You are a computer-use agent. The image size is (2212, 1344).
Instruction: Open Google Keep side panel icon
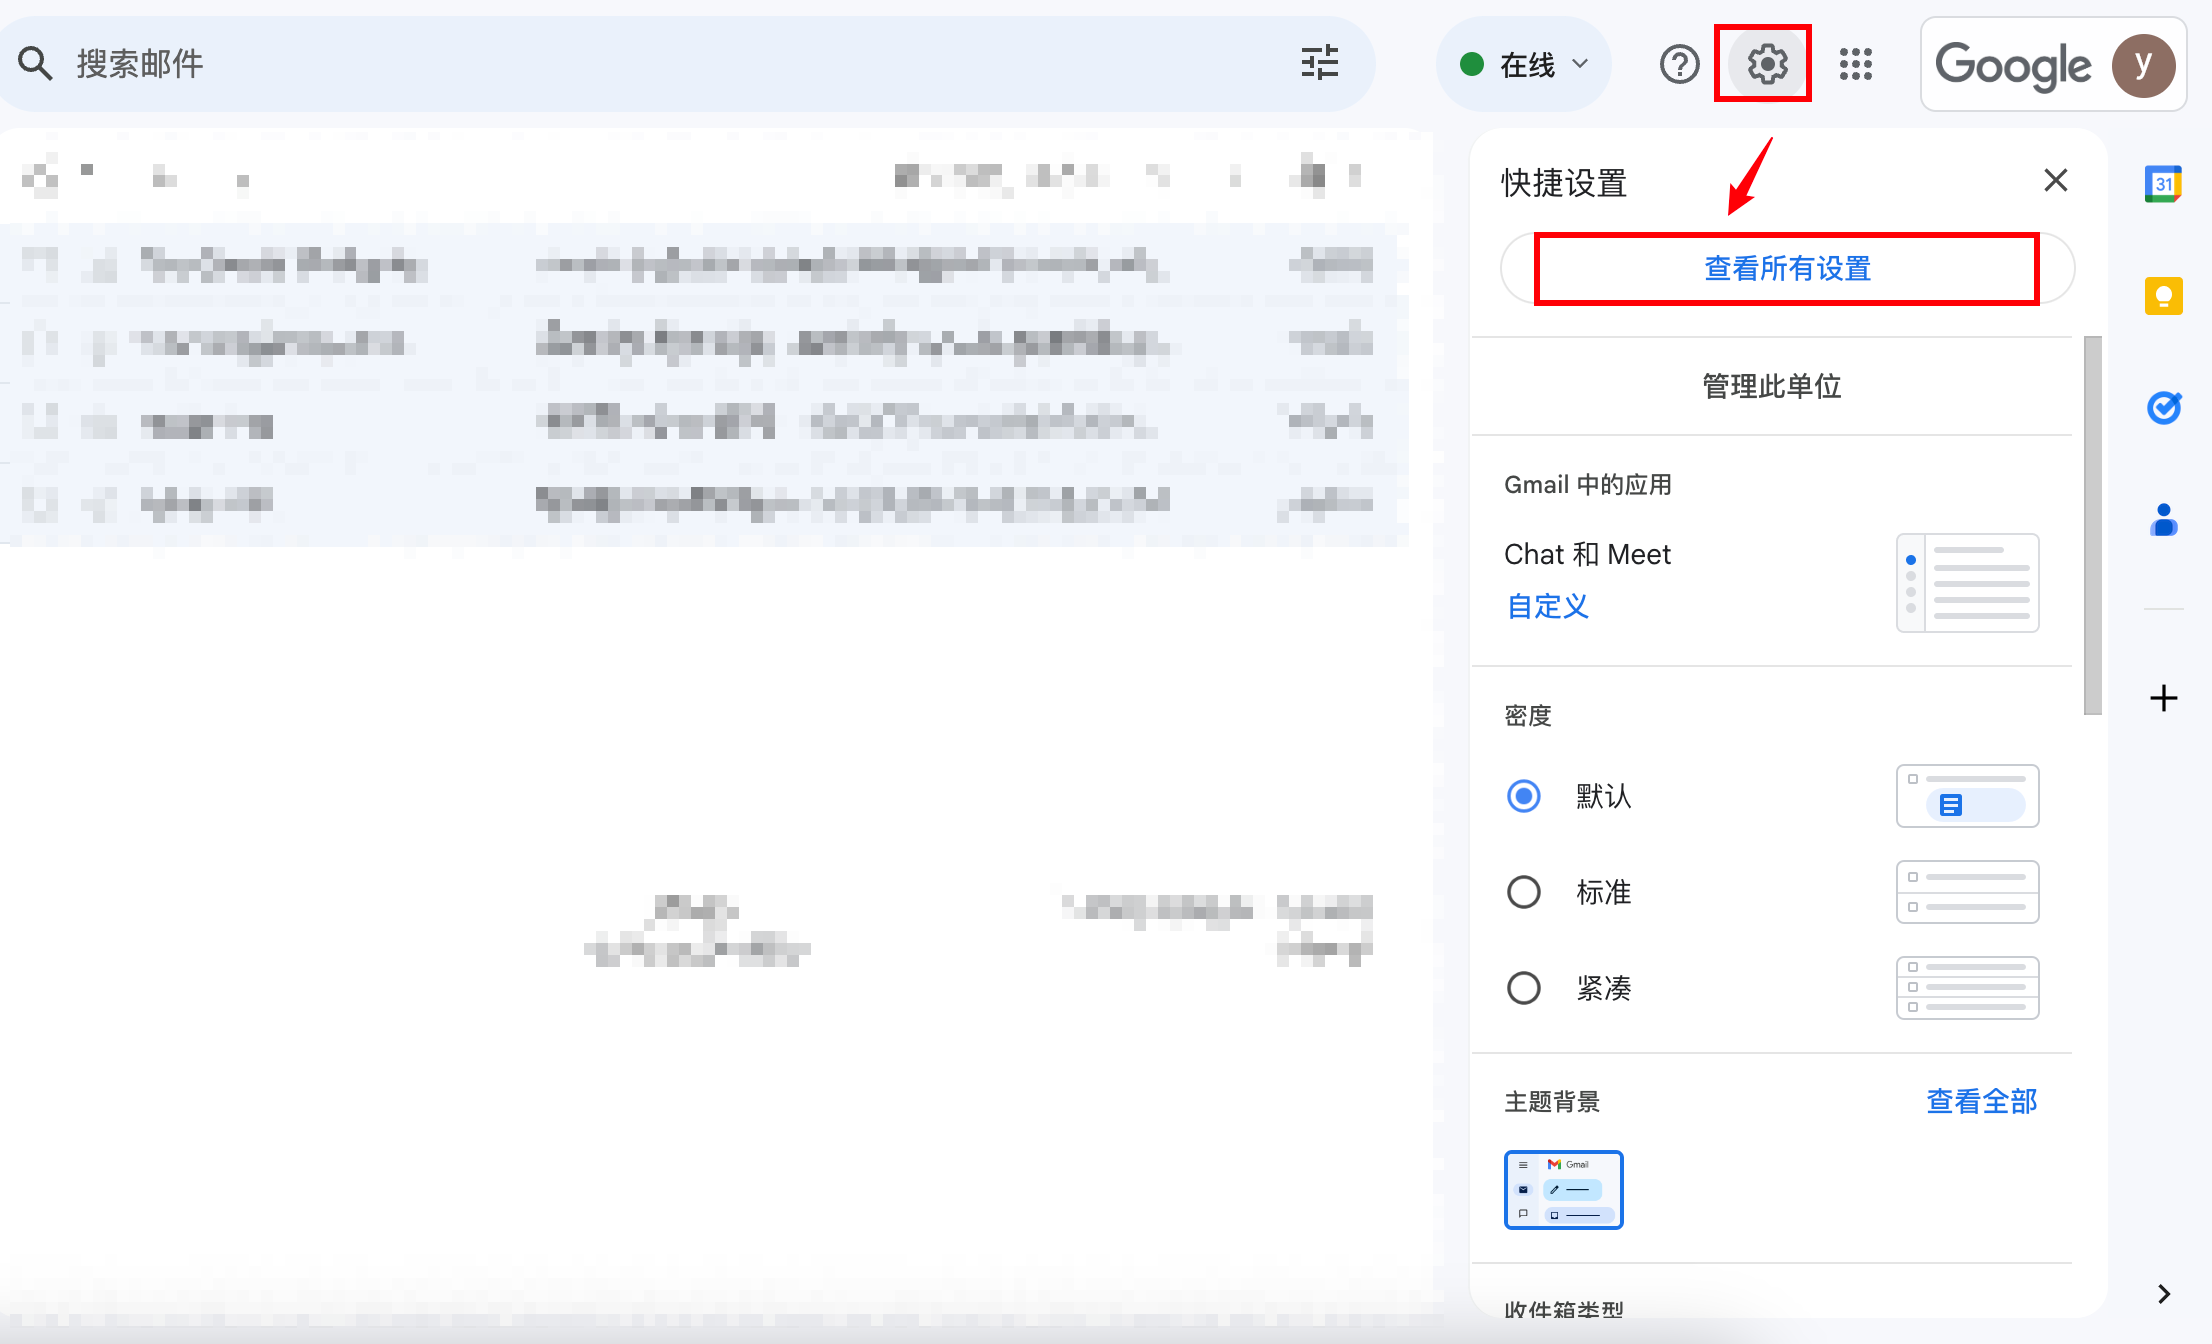[2163, 296]
